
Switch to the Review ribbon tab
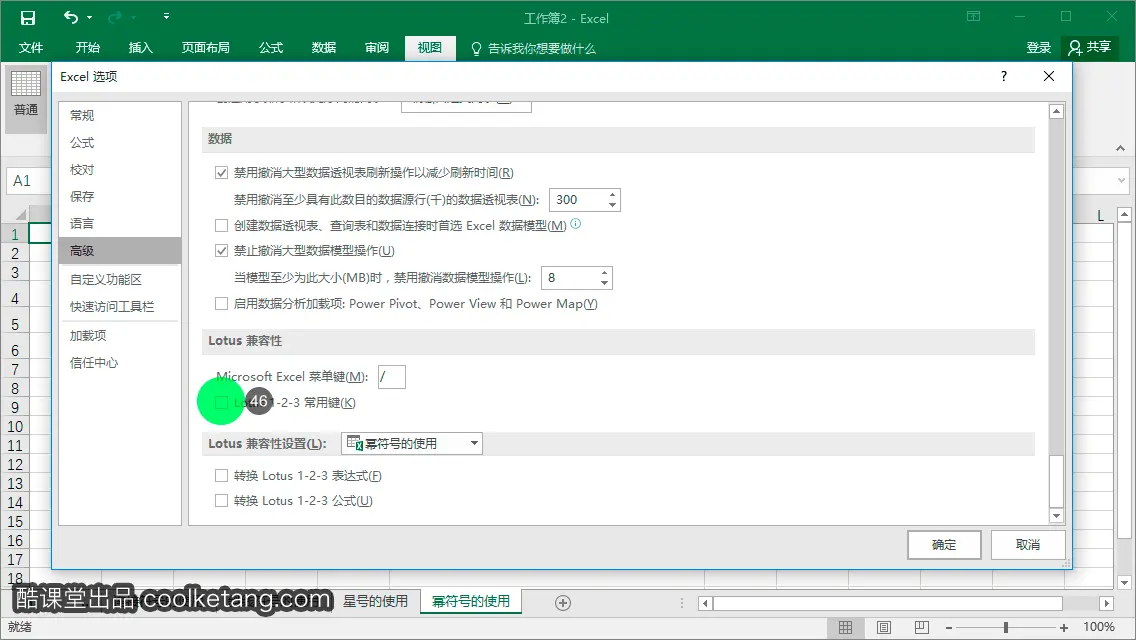pos(376,48)
